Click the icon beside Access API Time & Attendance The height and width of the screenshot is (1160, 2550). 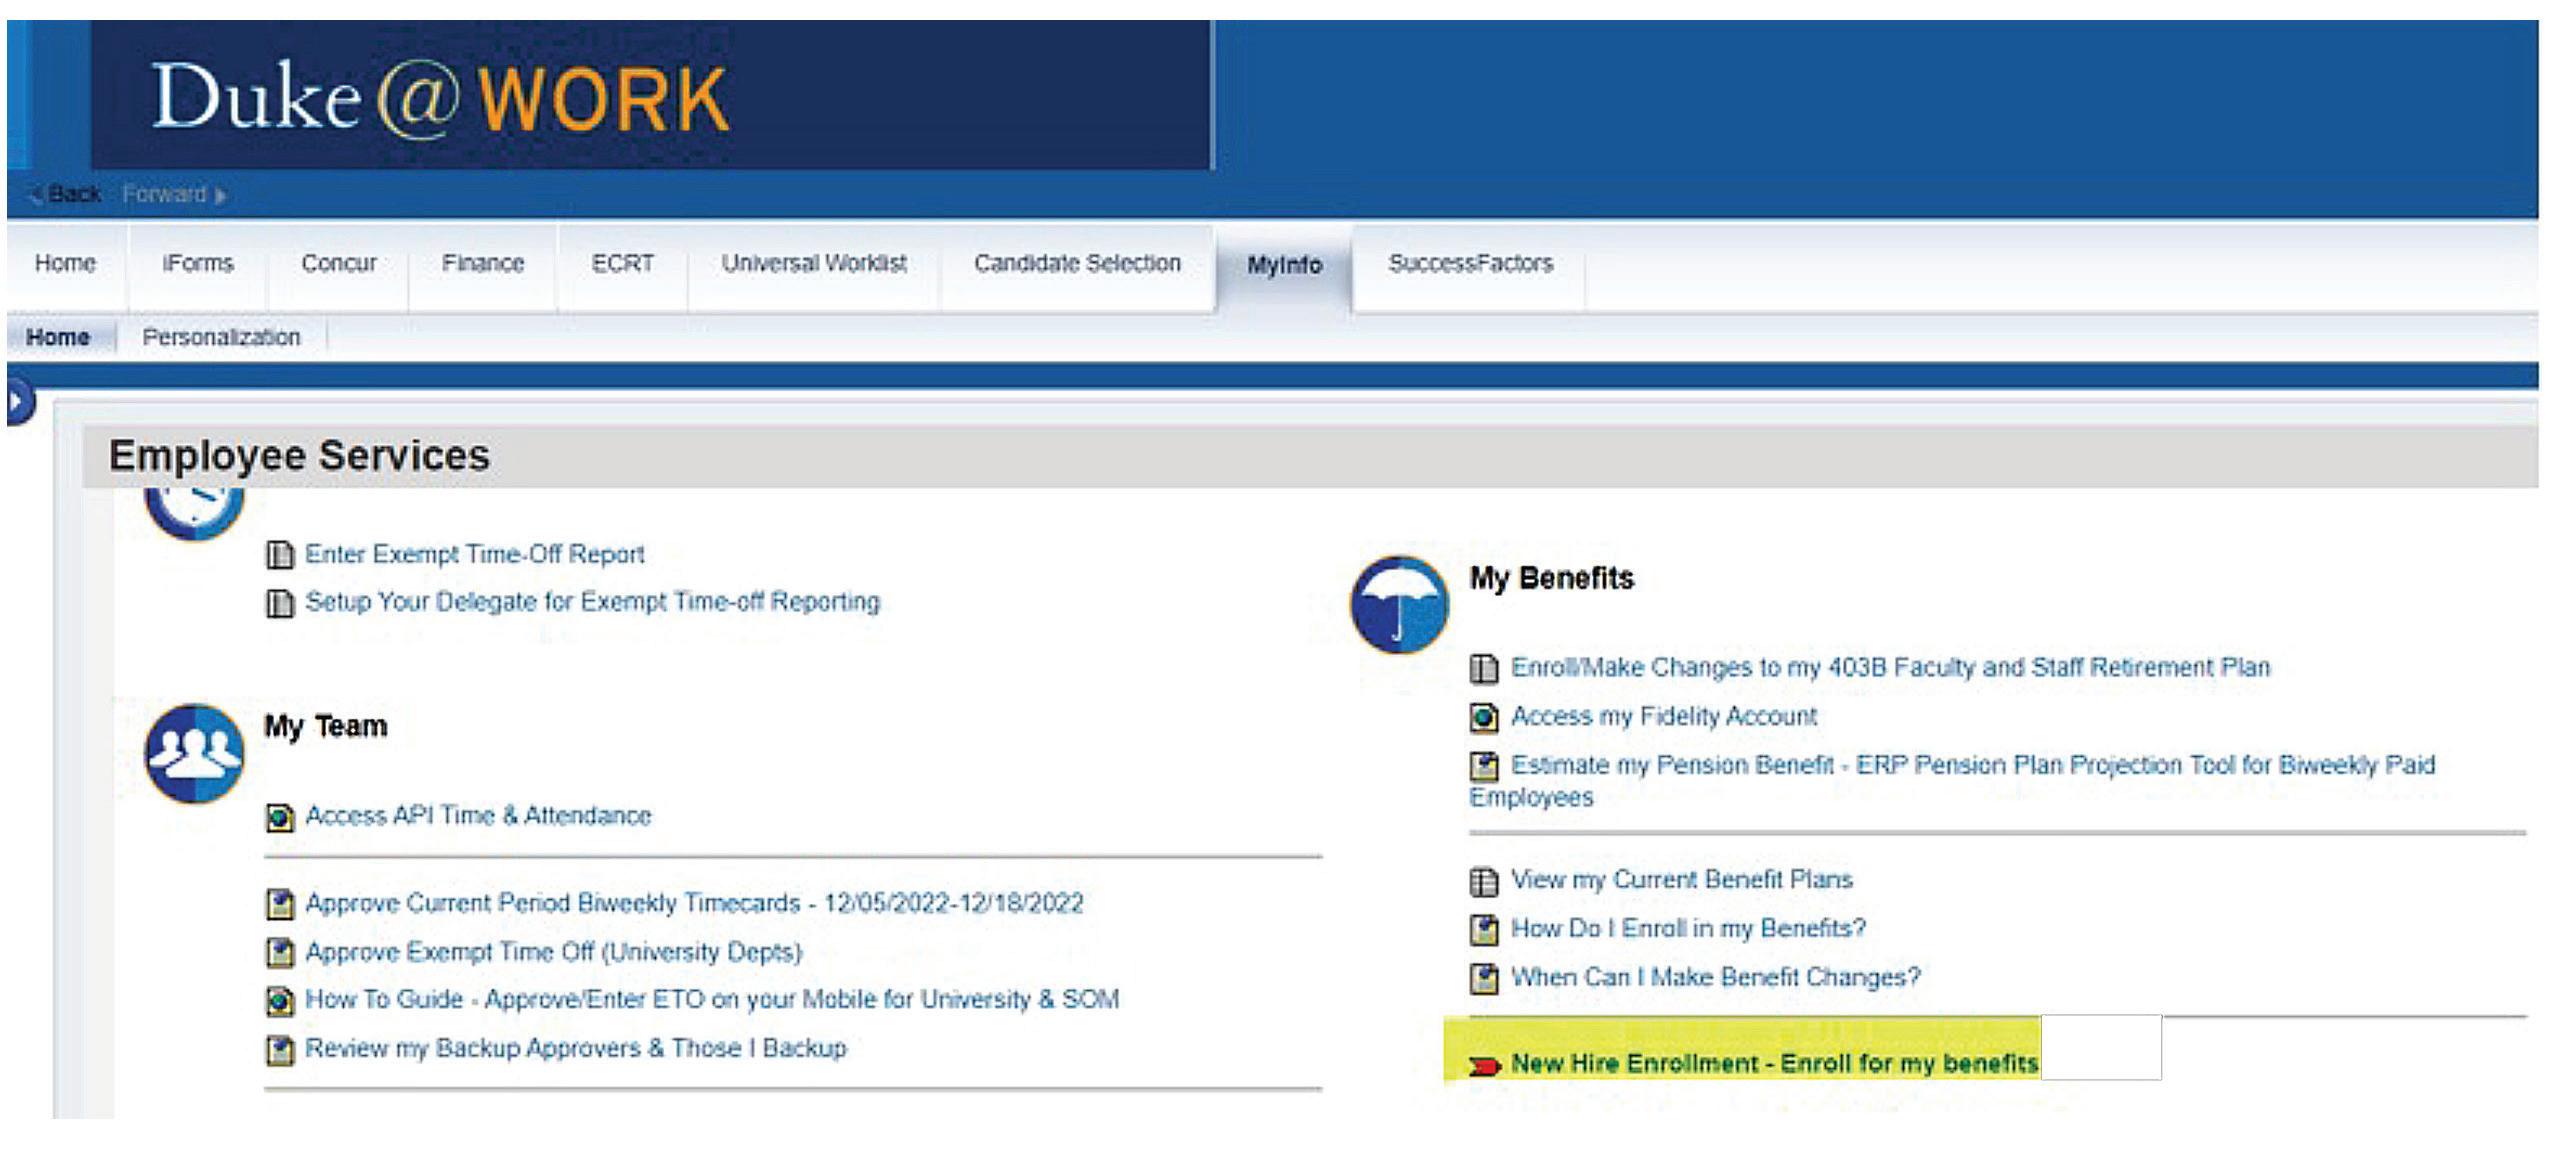pyautogui.click(x=278, y=816)
